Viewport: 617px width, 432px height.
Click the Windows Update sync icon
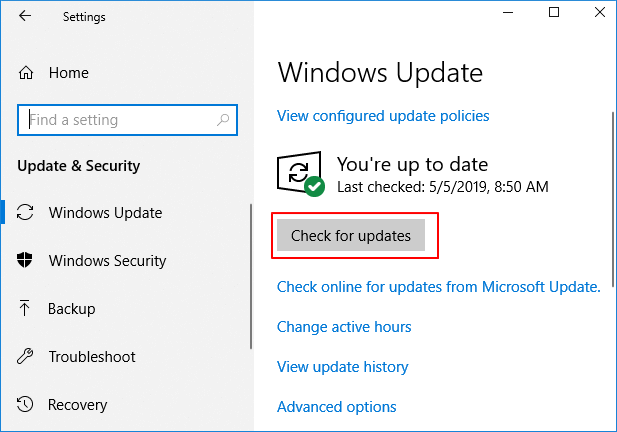[26, 213]
